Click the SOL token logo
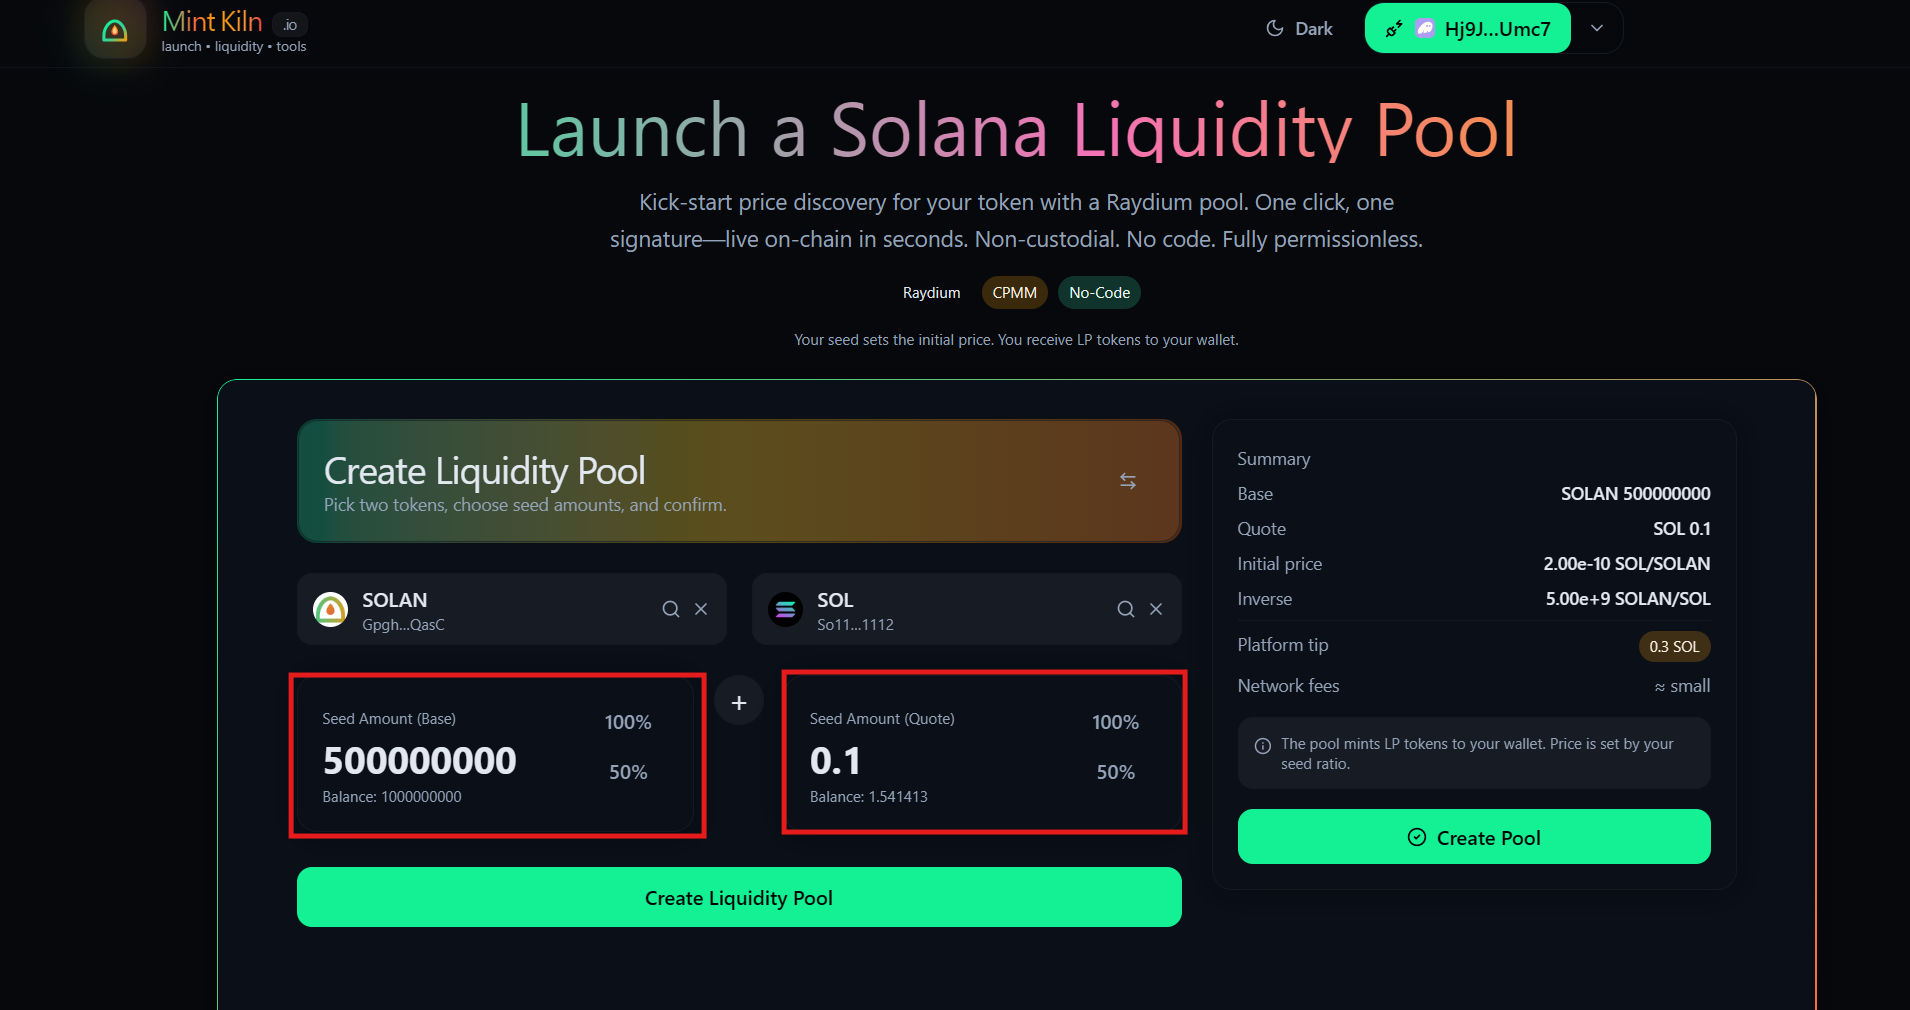 786,610
